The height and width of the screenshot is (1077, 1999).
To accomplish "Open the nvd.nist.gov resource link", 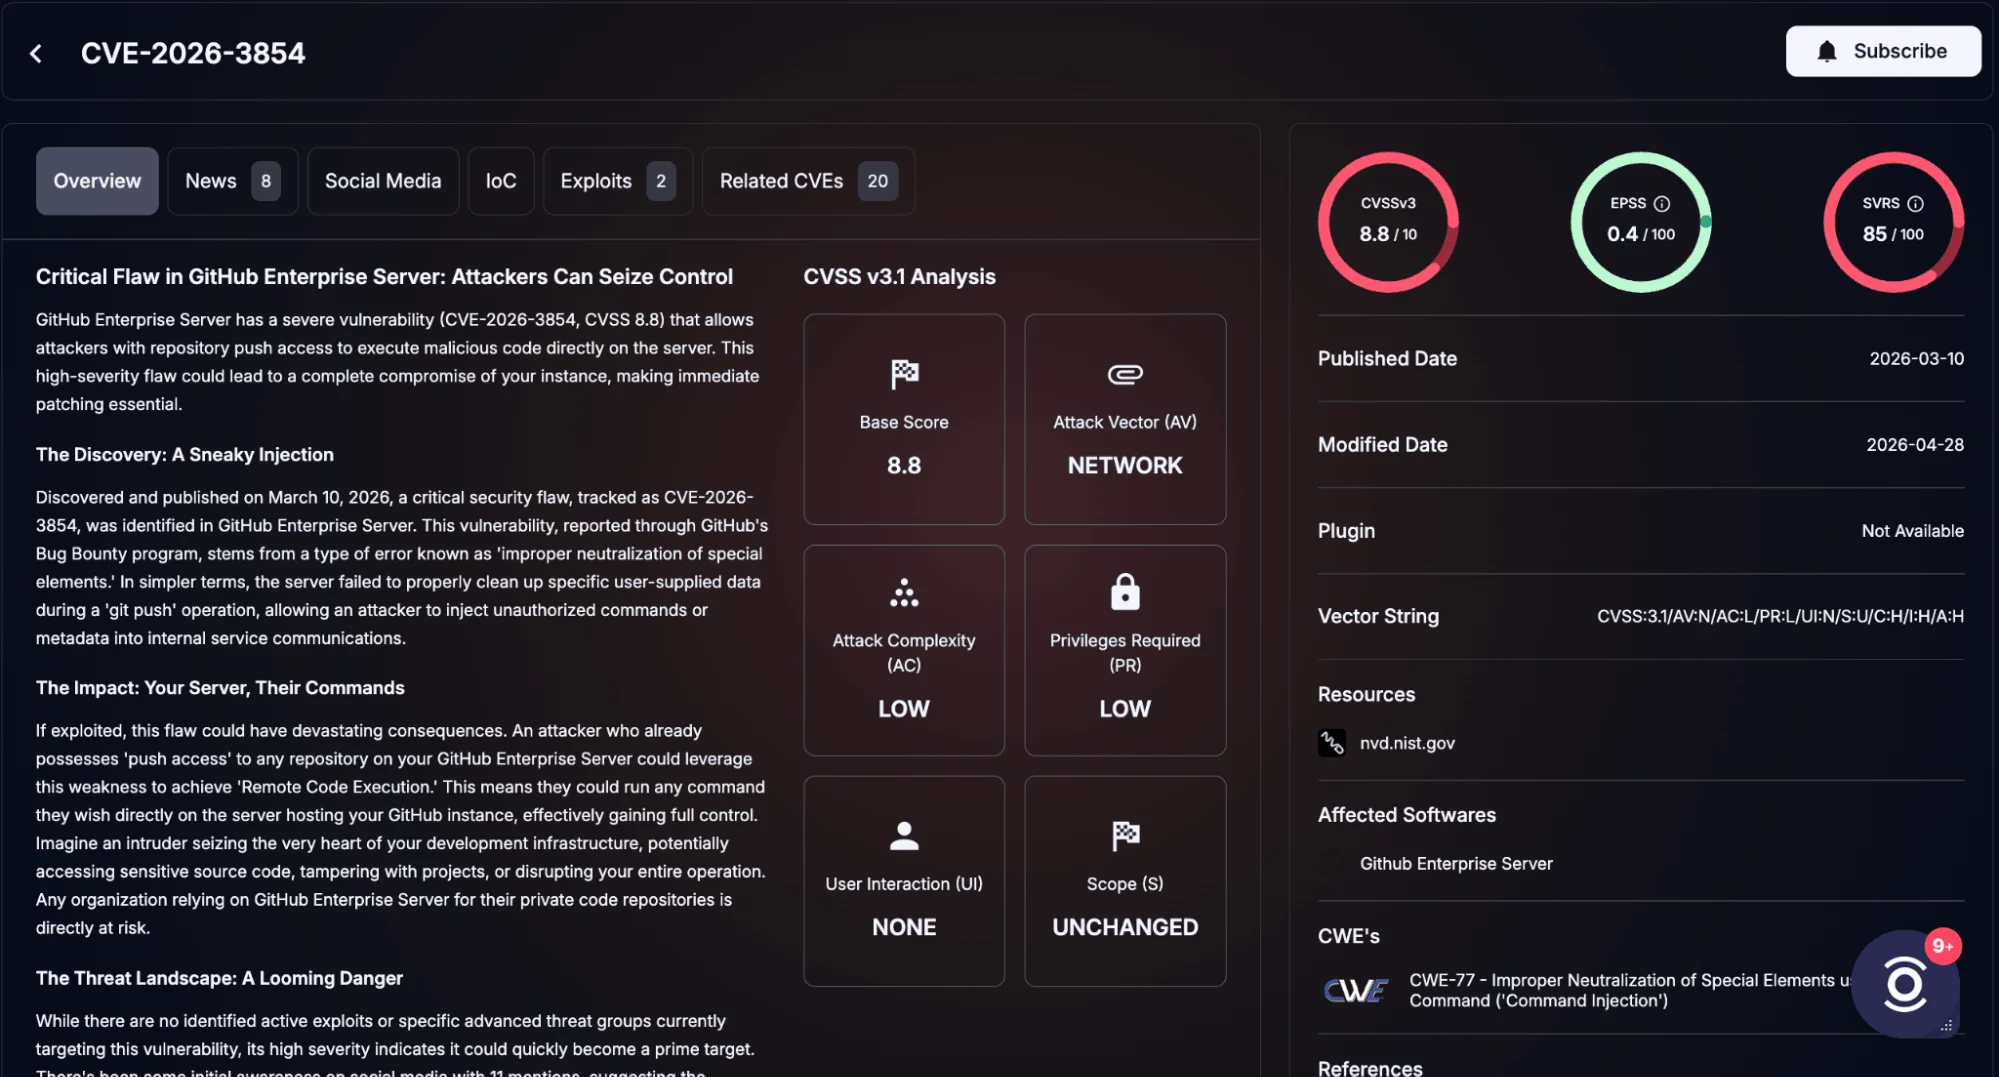I will point(1407,743).
